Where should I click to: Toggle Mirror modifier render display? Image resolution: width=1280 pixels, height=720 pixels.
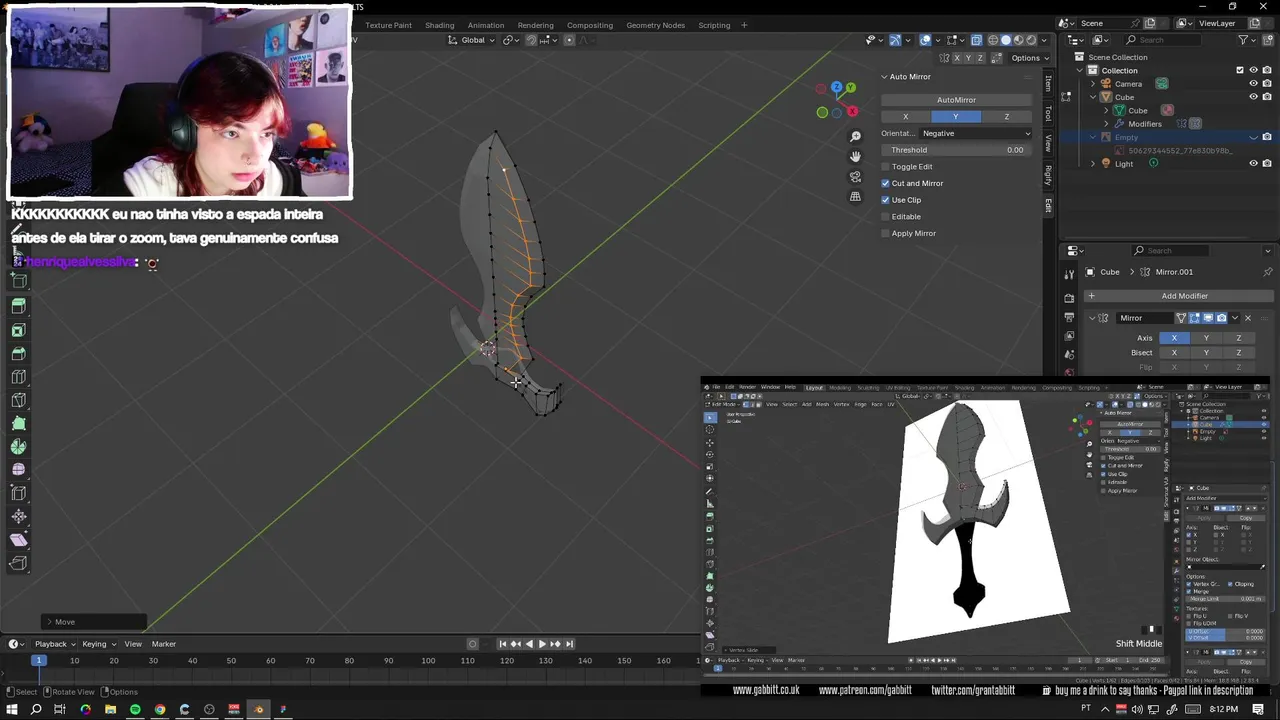tap(1221, 318)
